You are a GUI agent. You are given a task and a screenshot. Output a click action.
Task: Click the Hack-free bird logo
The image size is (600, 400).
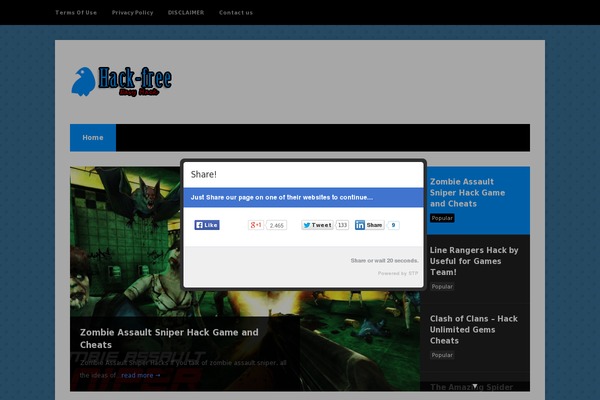[122, 81]
